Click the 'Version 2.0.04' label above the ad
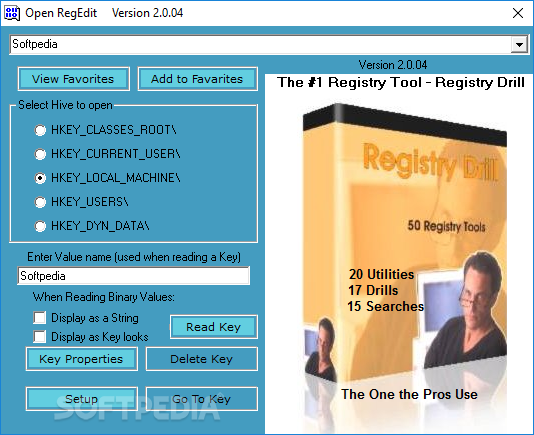534x435 pixels. (393, 65)
